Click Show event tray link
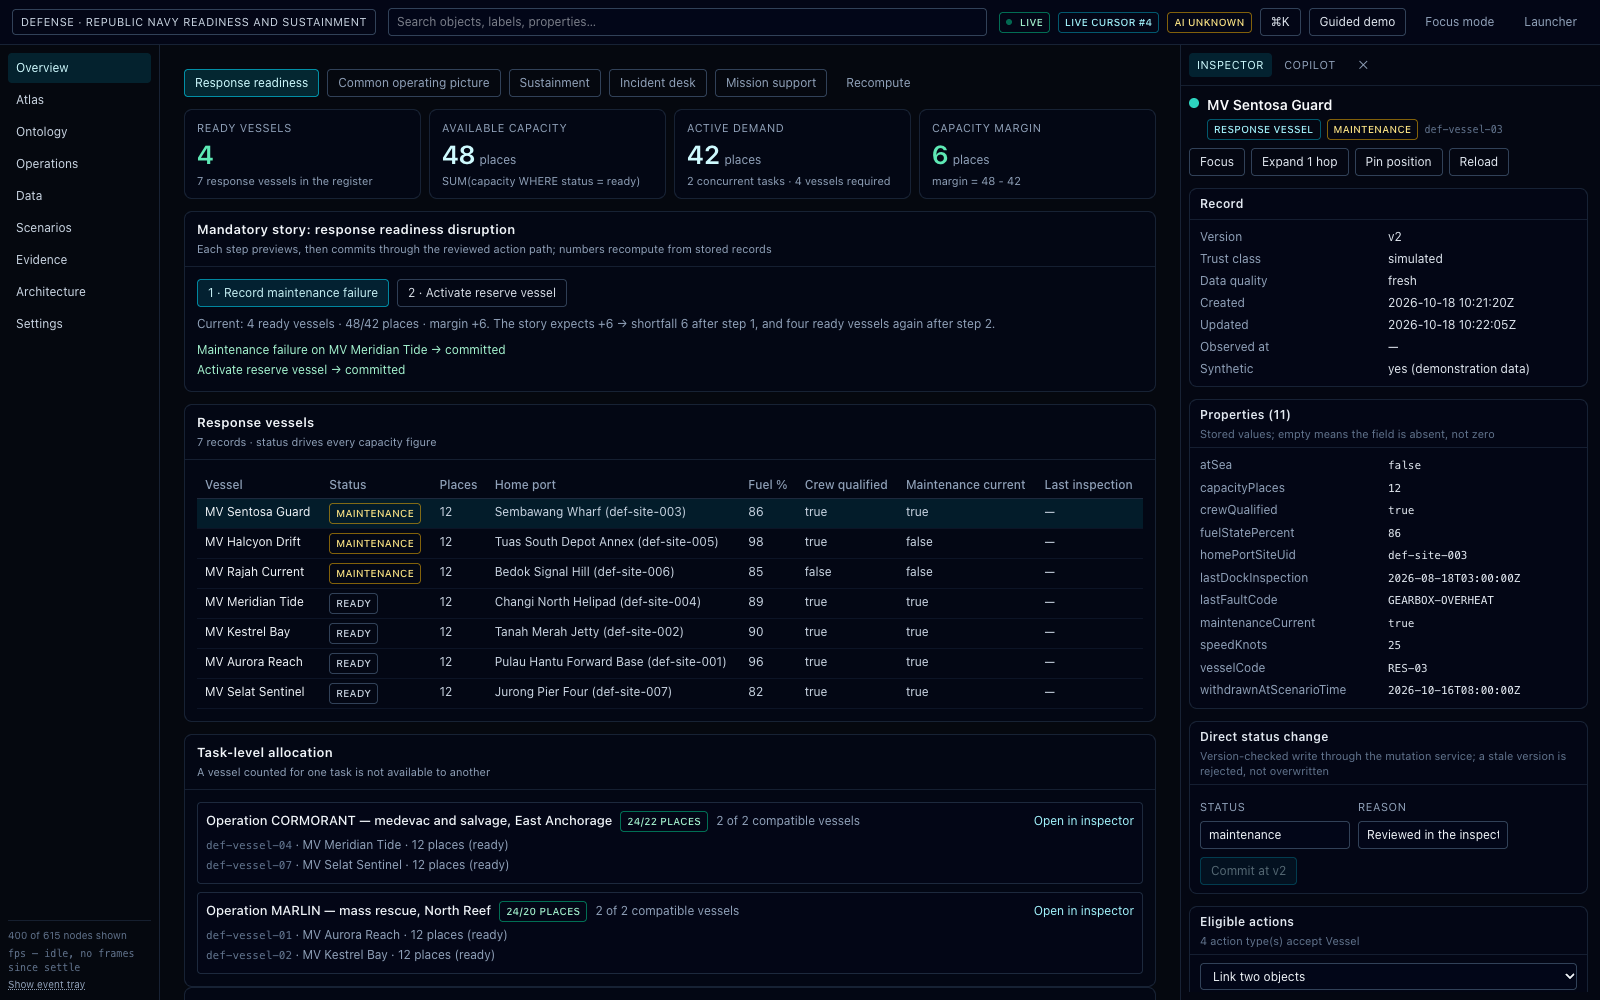The height and width of the screenshot is (1000, 1600). tap(47, 985)
